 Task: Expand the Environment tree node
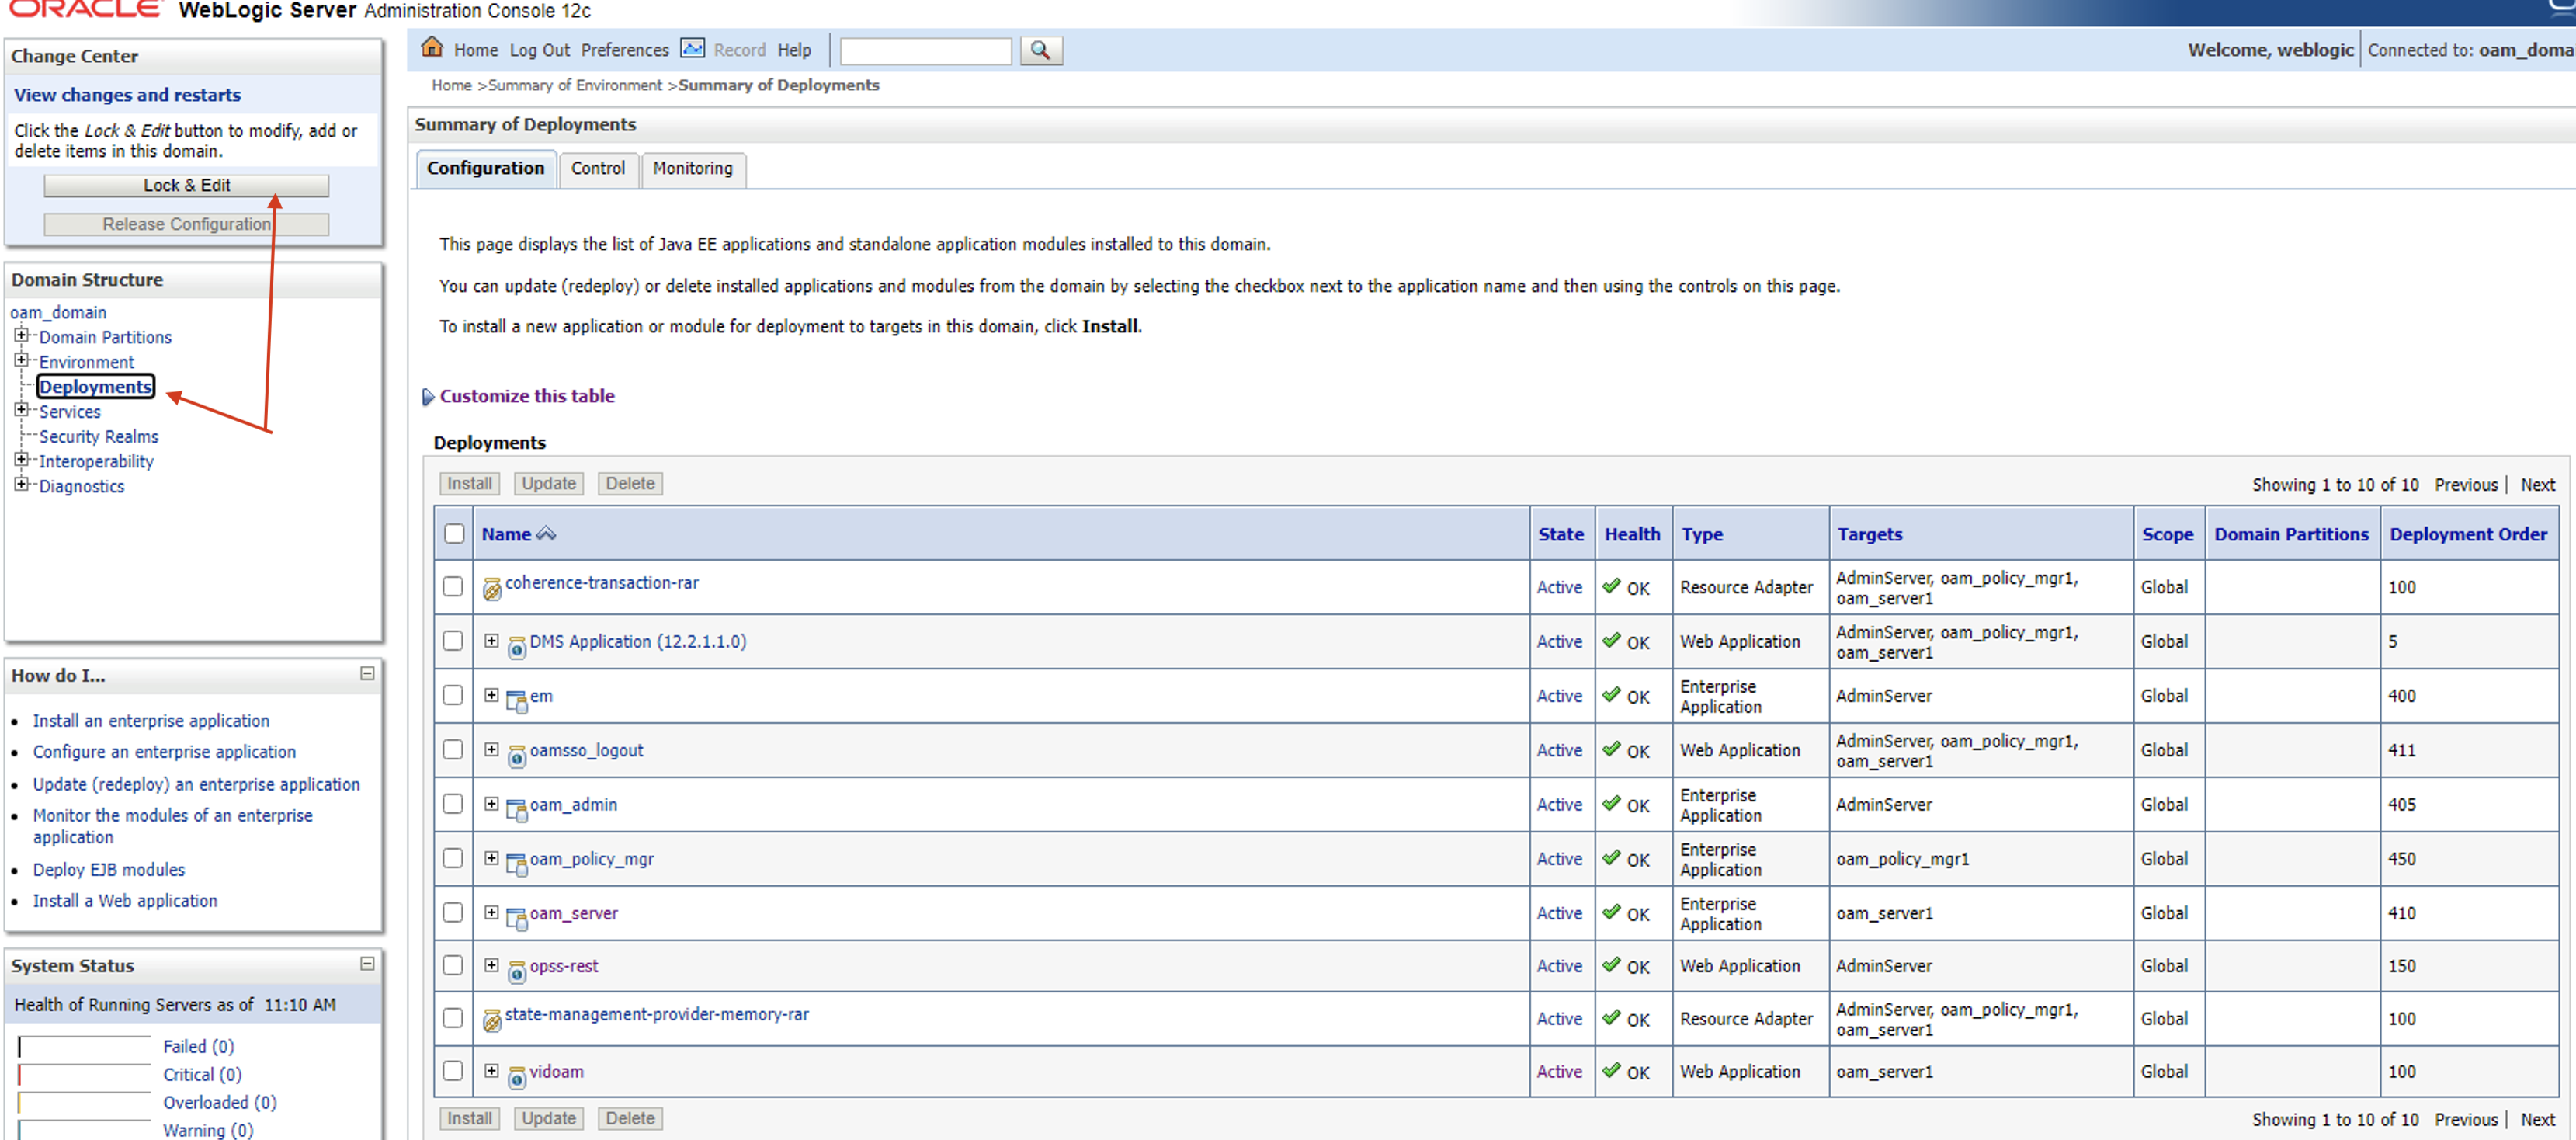pos(21,360)
